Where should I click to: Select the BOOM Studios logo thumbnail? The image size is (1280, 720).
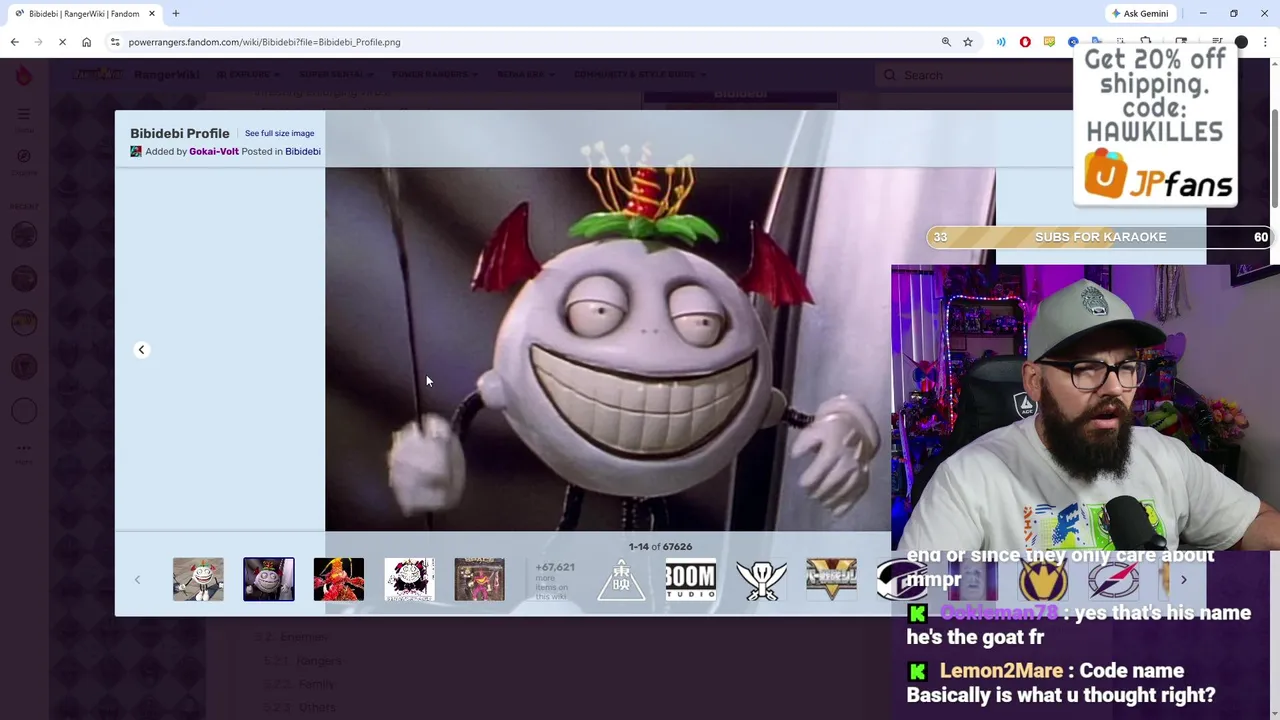pyautogui.click(x=691, y=579)
